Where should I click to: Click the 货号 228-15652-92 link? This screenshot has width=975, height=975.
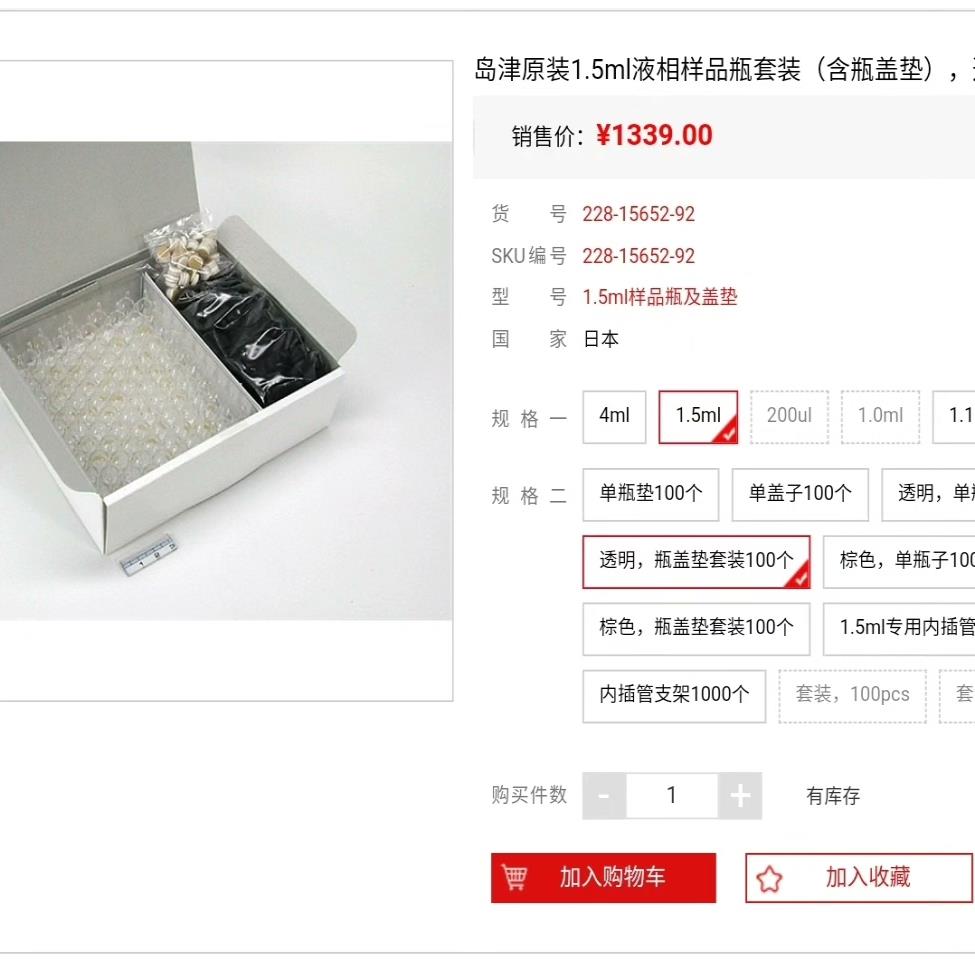pos(639,214)
